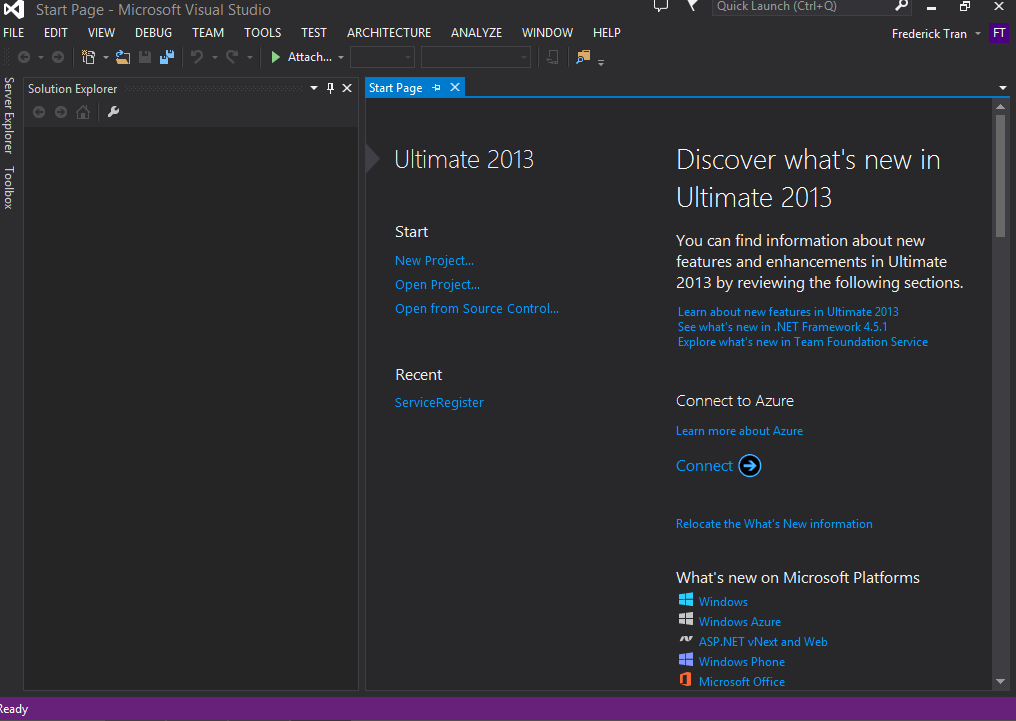The height and width of the screenshot is (721, 1016).
Task: Open the EDIT menu
Action: click(56, 32)
